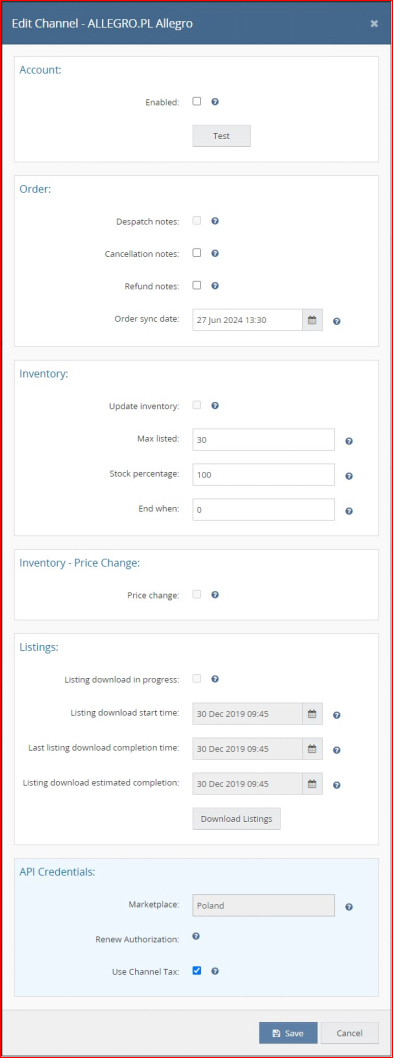Click help icon next to Max listed
The height and width of the screenshot is (1058, 394).
349,441
